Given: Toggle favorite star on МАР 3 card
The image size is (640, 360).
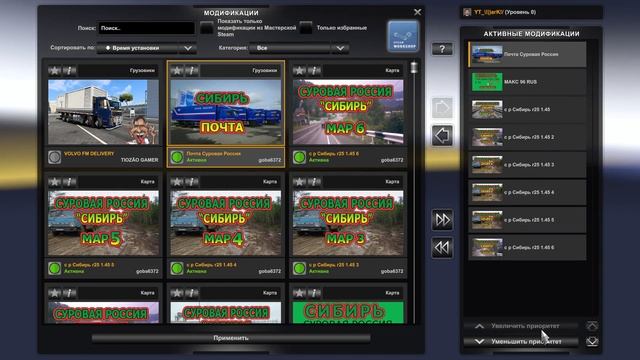Looking at the screenshot, I should 299,182.
